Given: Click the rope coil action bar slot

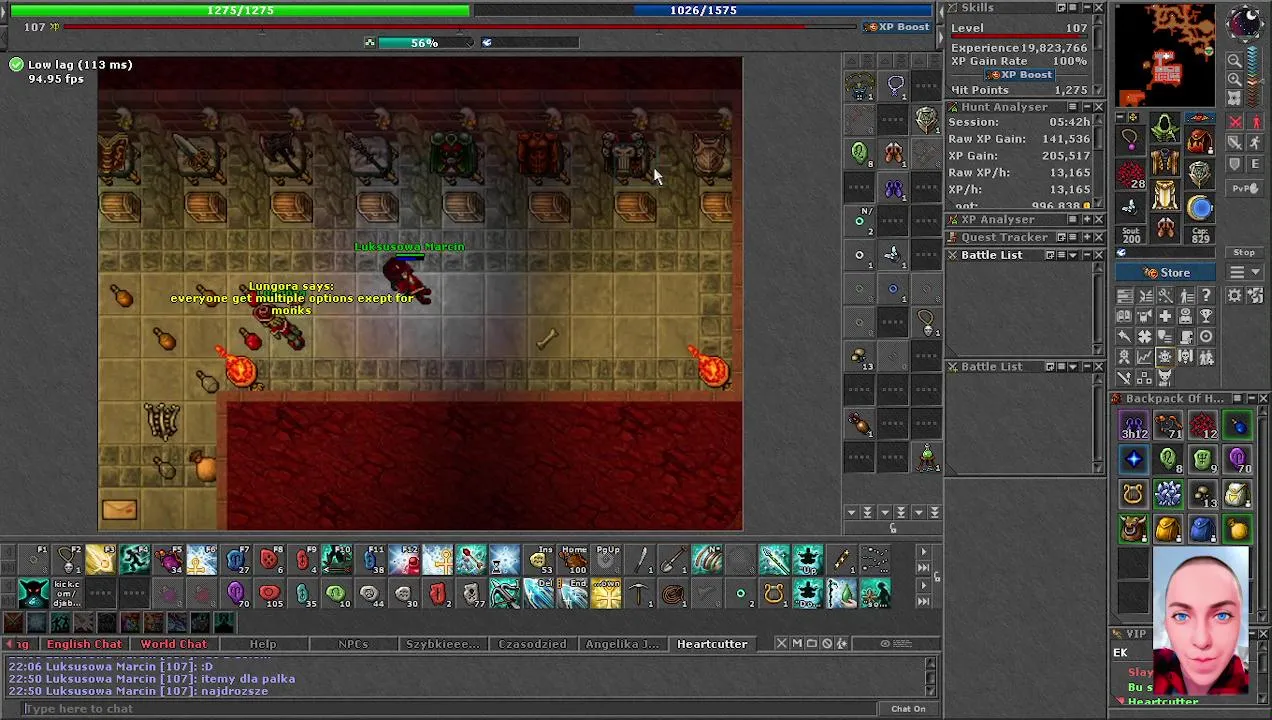Looking at the screenshot, I should pyautogui.click(x=673, y=594).
